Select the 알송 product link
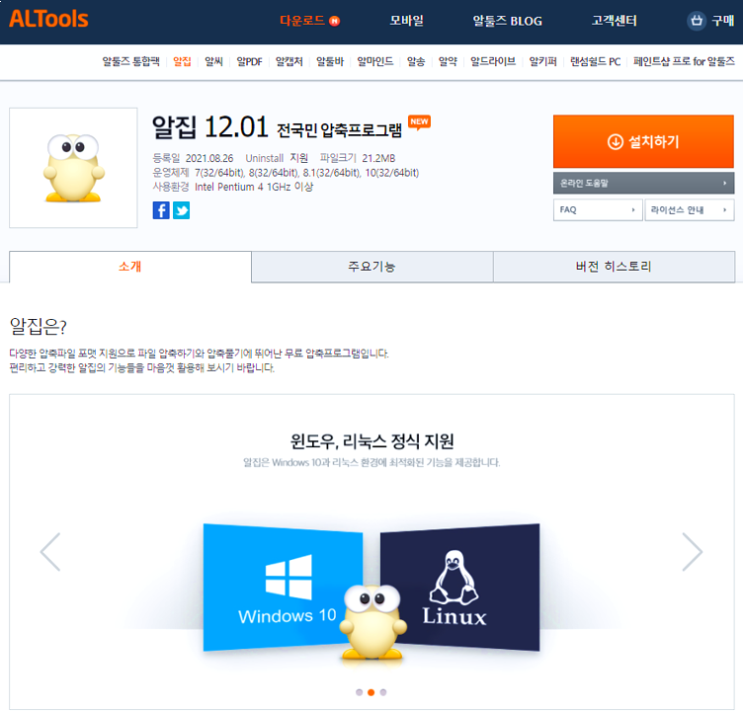This screenshot has height=711, width=743. pyautogui.click(x=416, y=62)
